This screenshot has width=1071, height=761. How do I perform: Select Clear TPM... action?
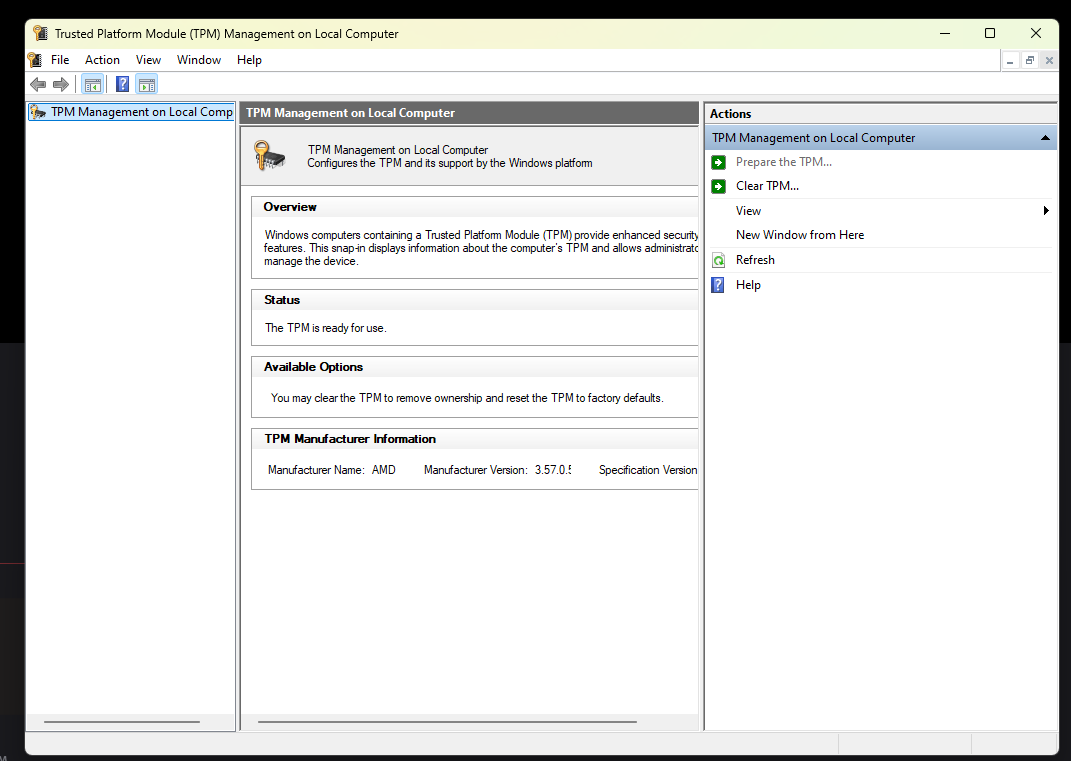(x=767, y=186)
